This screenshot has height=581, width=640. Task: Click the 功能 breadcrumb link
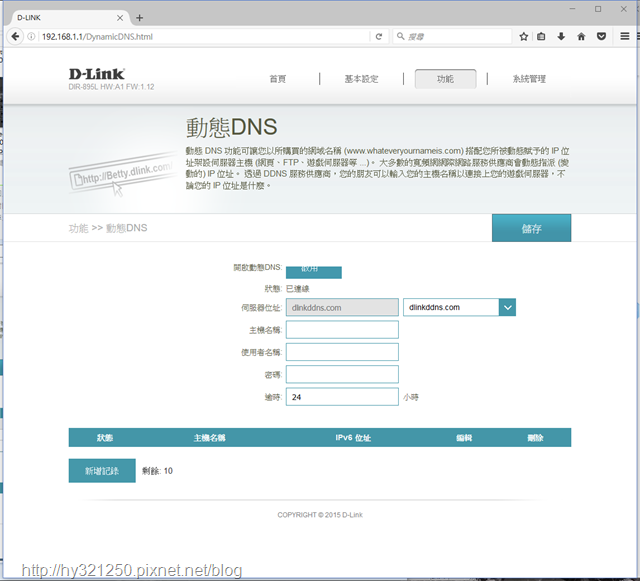coord(78,228)
